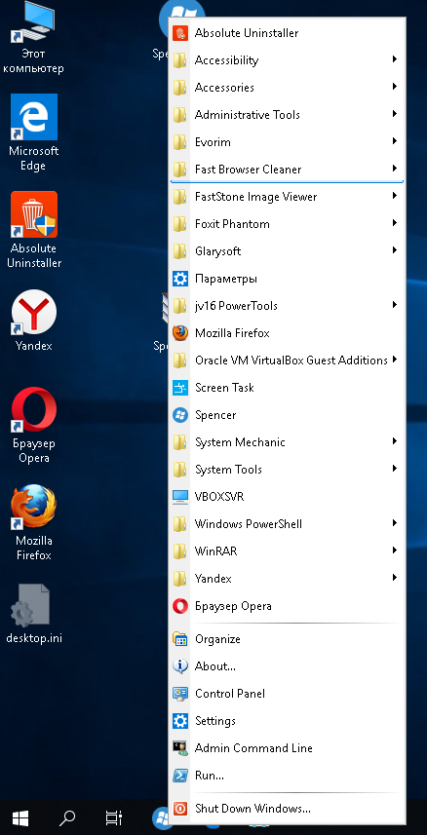Click the Absolute Uninstaller desktop icon
This screenshot has height=835, width=427.
click(34, 229)
